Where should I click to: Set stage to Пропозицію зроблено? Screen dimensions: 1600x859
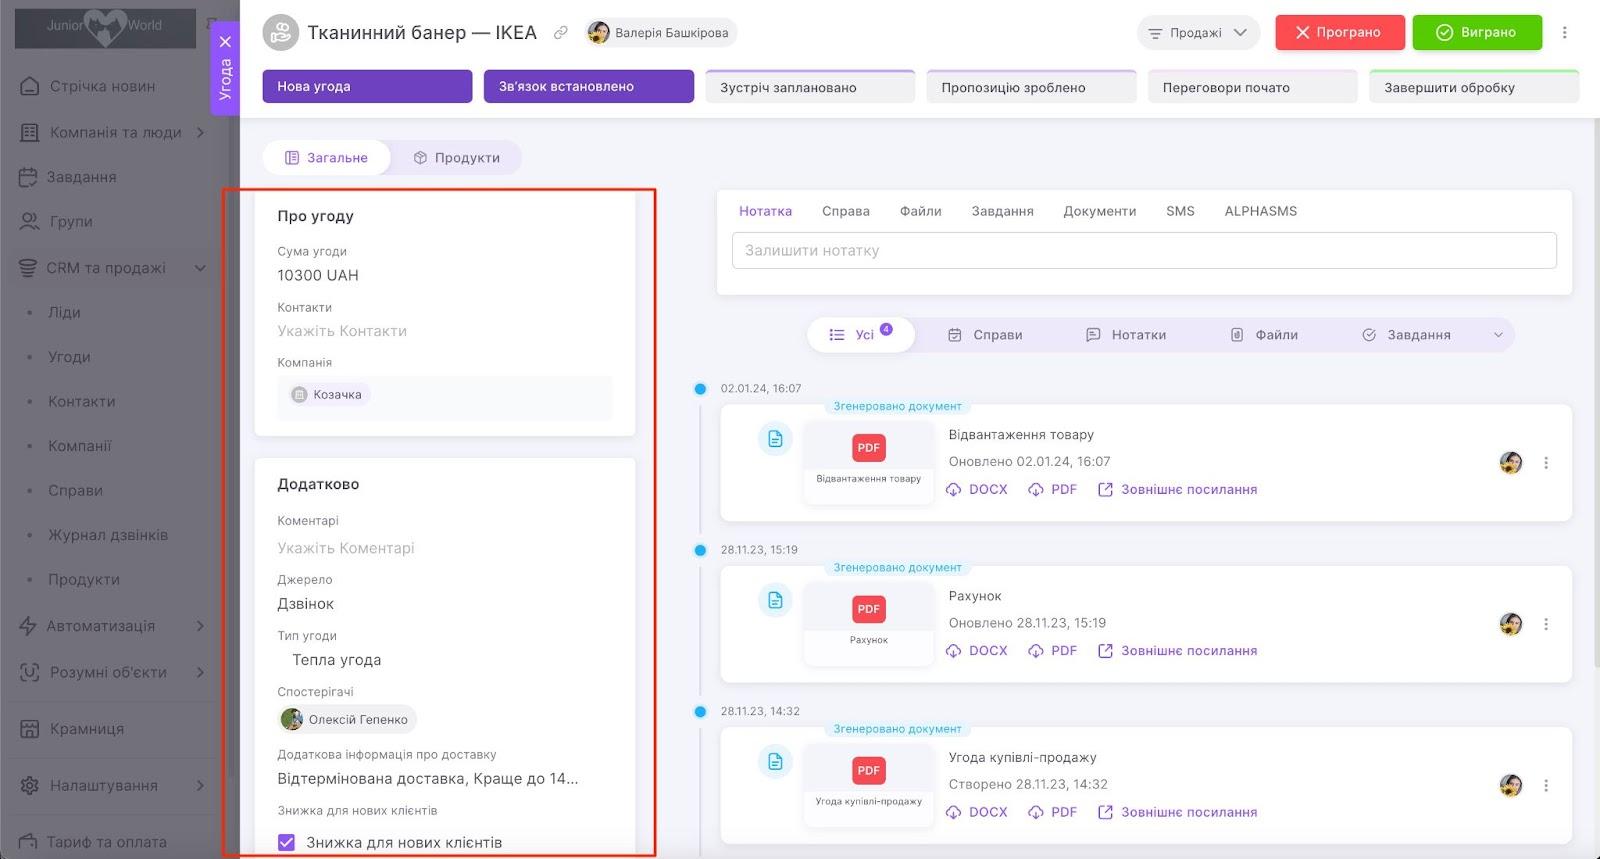(1031, 87)
